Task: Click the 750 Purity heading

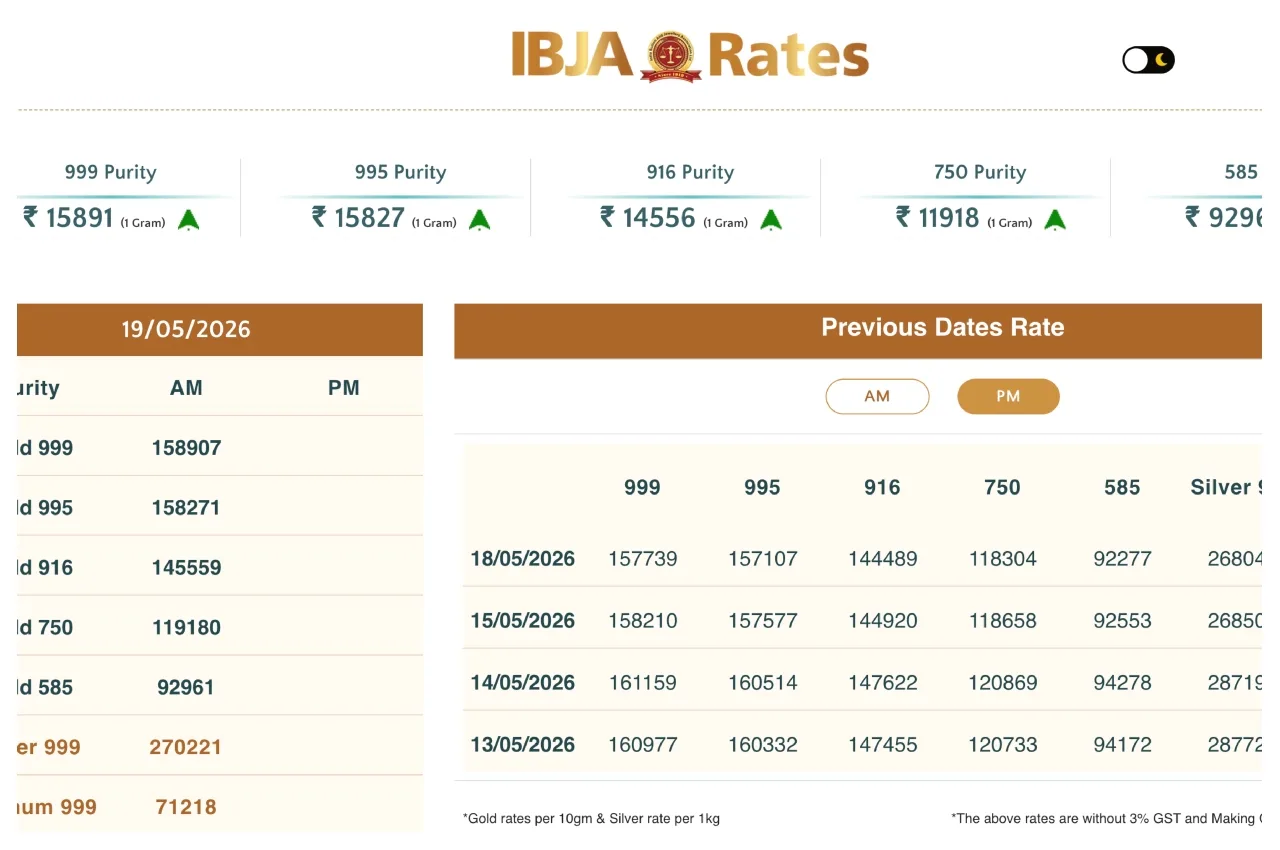Action: point(980,172)
